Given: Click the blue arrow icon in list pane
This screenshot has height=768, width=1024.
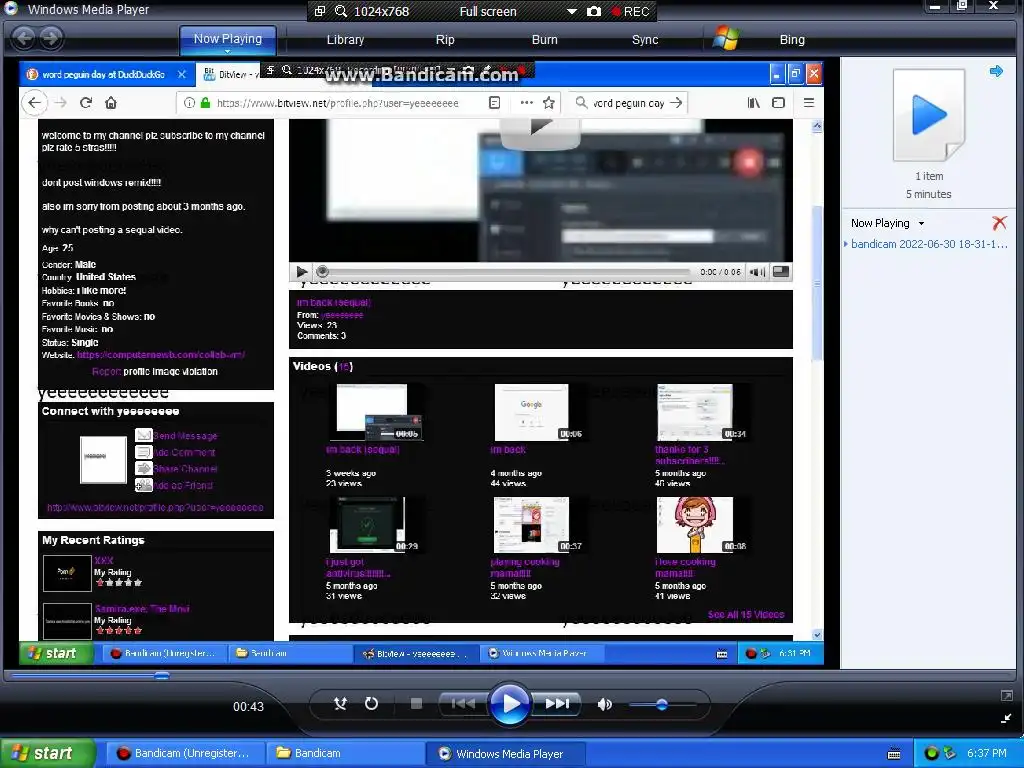Looking at the screenshot, I should click(996, 71).
